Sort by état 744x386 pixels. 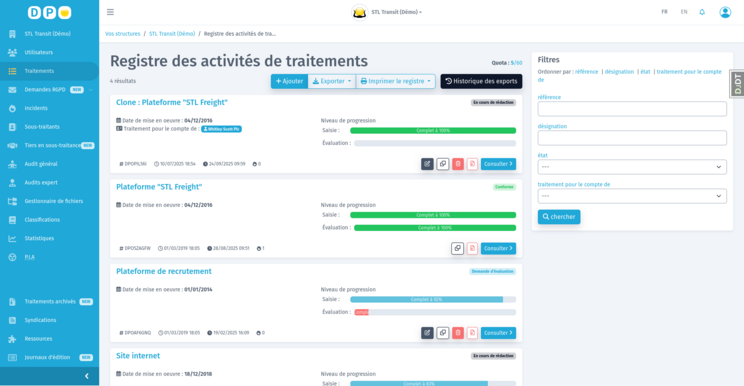pos(645,72)
